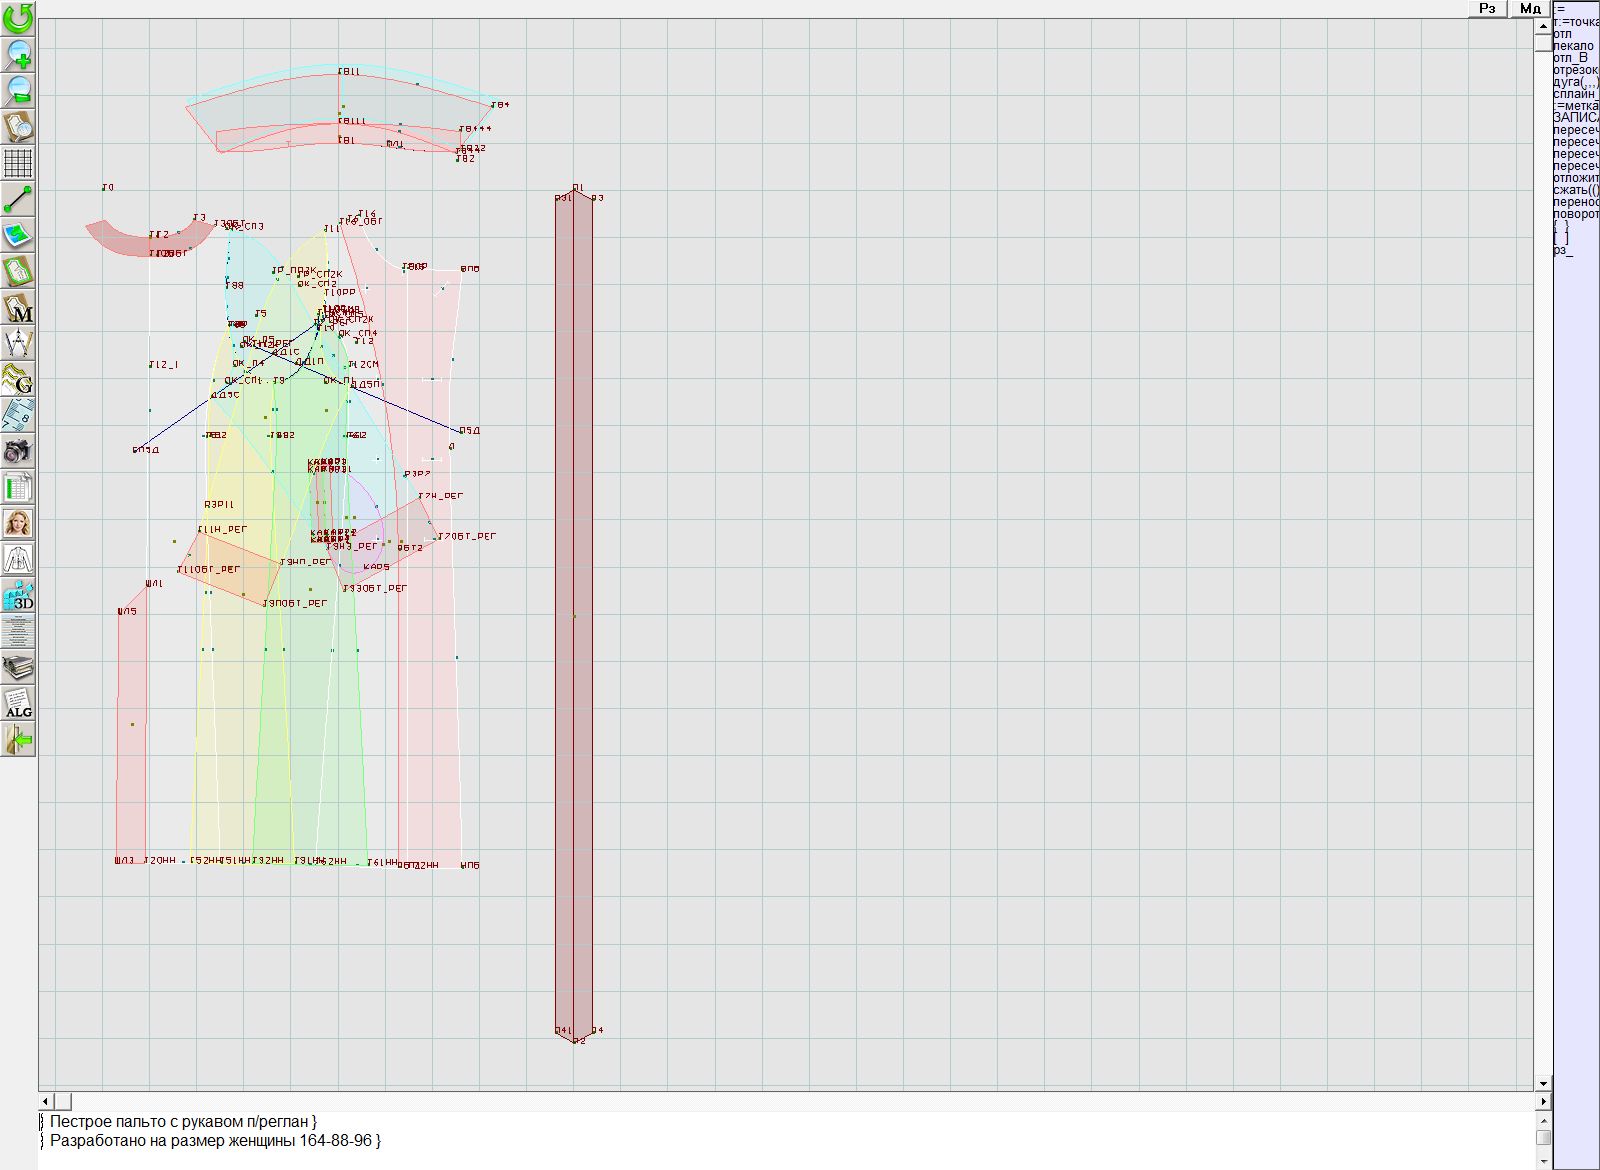Click the Мд button

[x=1530, y=9]
